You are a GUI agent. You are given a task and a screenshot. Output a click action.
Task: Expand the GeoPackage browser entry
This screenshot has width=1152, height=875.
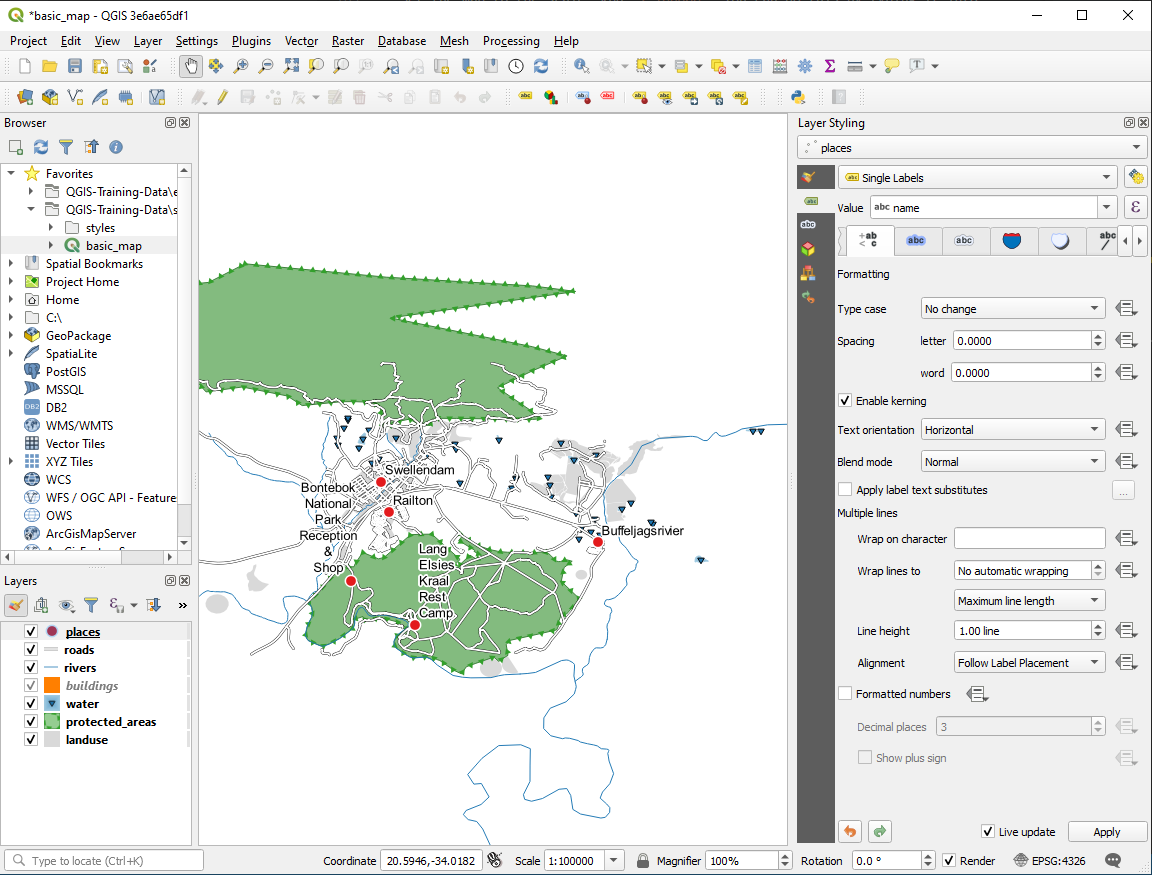13,335
